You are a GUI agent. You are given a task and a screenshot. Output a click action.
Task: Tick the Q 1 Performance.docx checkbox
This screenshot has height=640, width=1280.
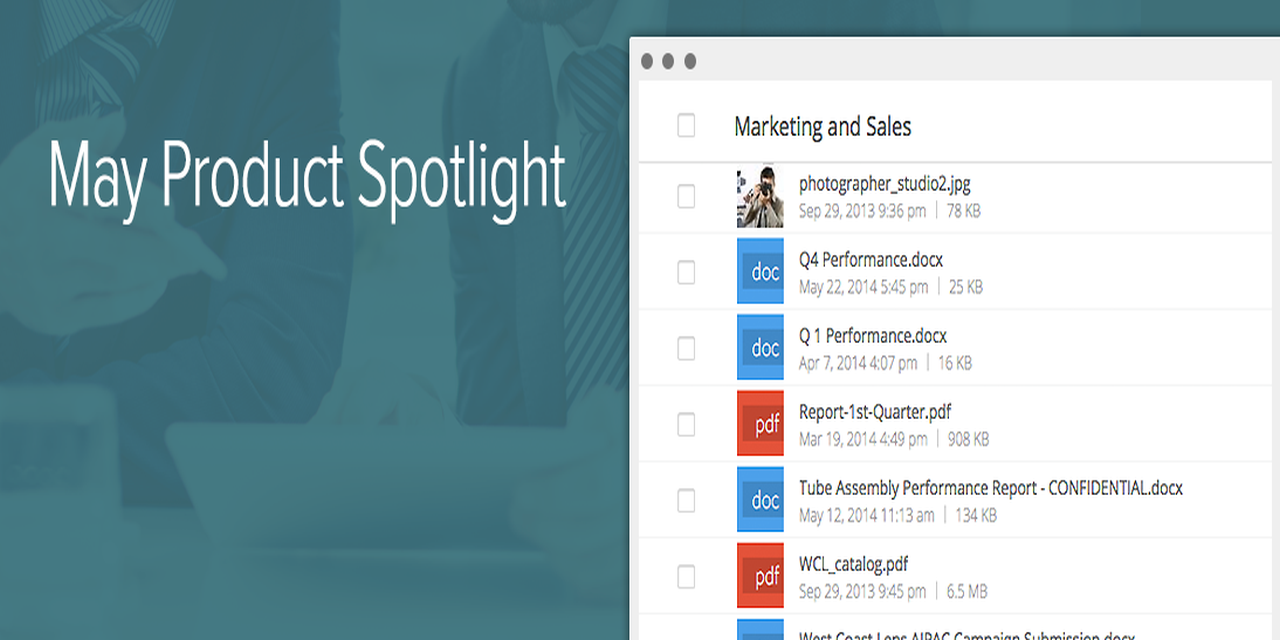tap(686, 348)
